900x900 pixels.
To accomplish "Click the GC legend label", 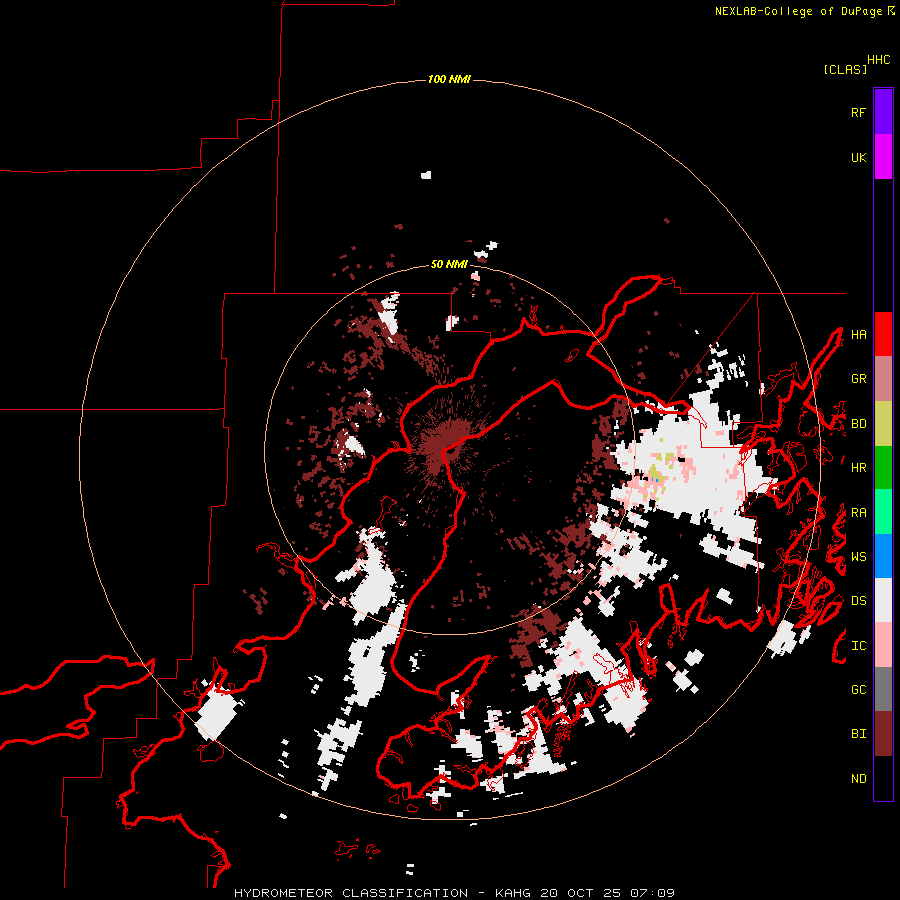I will coord(858,690).
